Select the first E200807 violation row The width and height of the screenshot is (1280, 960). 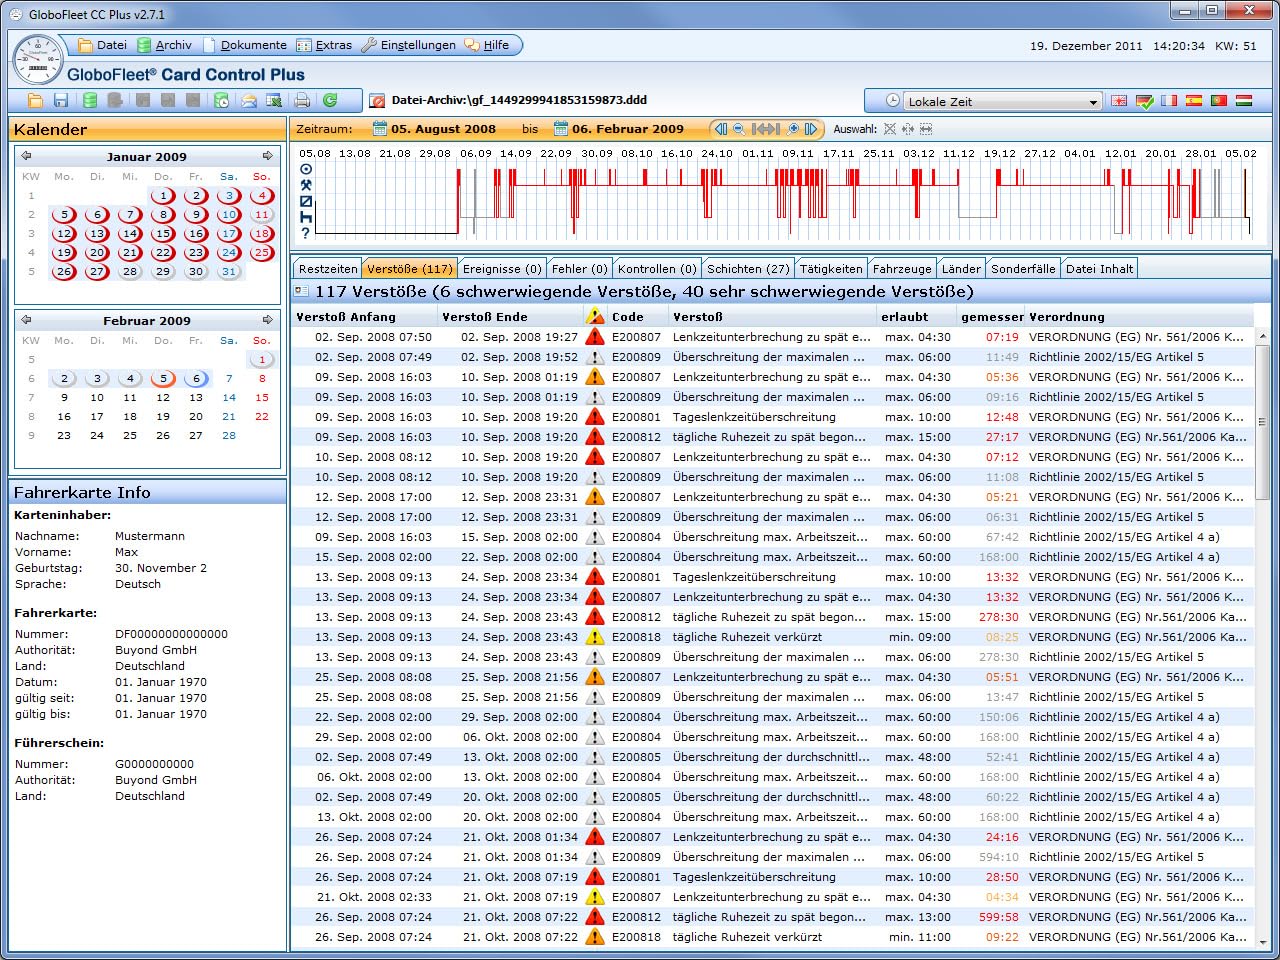(773, 337)
